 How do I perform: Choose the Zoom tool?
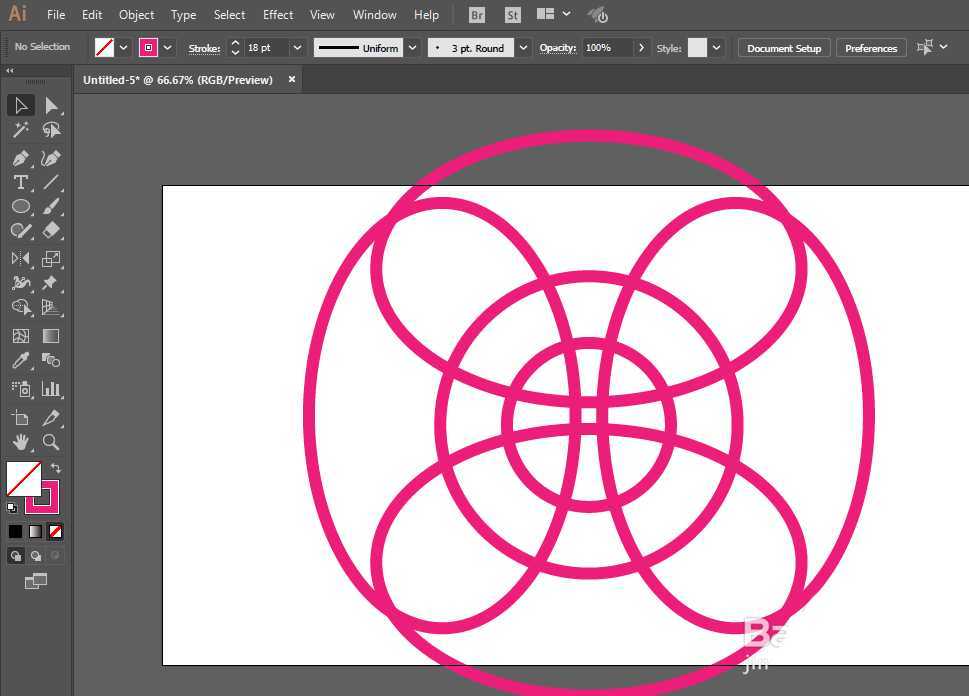[51, 442]
